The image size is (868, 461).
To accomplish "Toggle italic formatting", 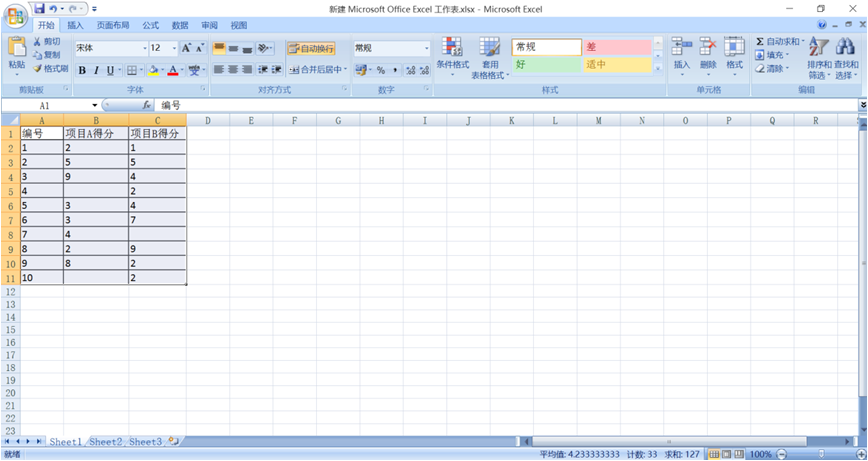I will coord(96,71).
